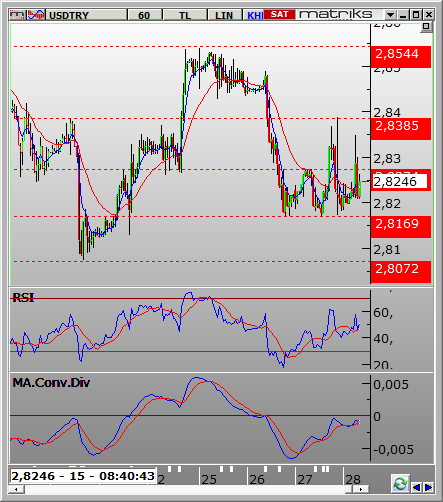Open the title bar dropdown arrow
The width and height of the screenshot is (443, 502).
click(390, 15)
